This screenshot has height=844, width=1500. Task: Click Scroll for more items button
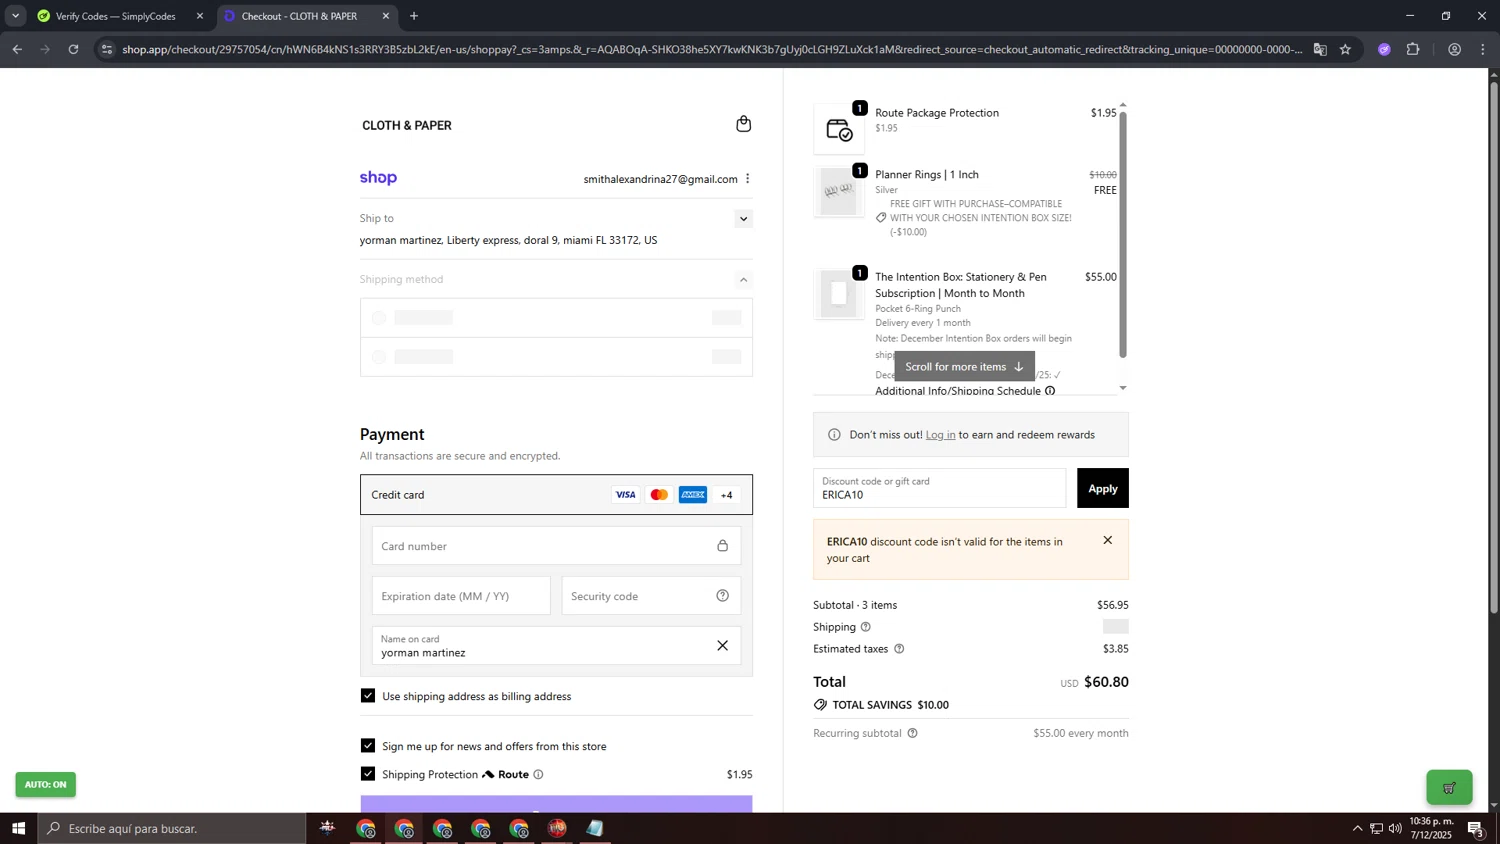964,367
